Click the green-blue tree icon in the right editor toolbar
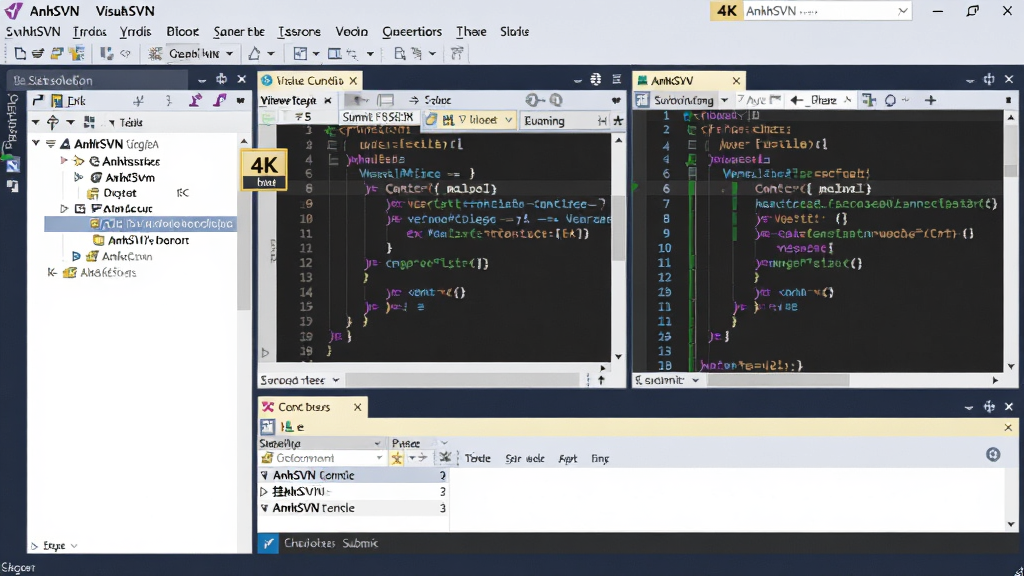 coord(869,100)
